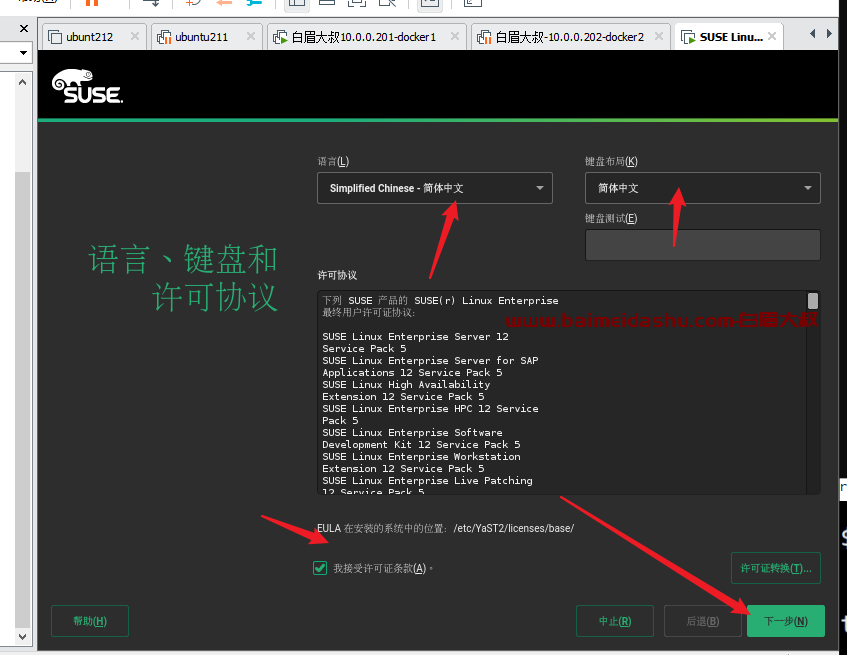Viewport: 847px width, 655px height.
Task: Click the line "SUSE Linux Enterprise Workstation"
Action: [x=421, y=456]
